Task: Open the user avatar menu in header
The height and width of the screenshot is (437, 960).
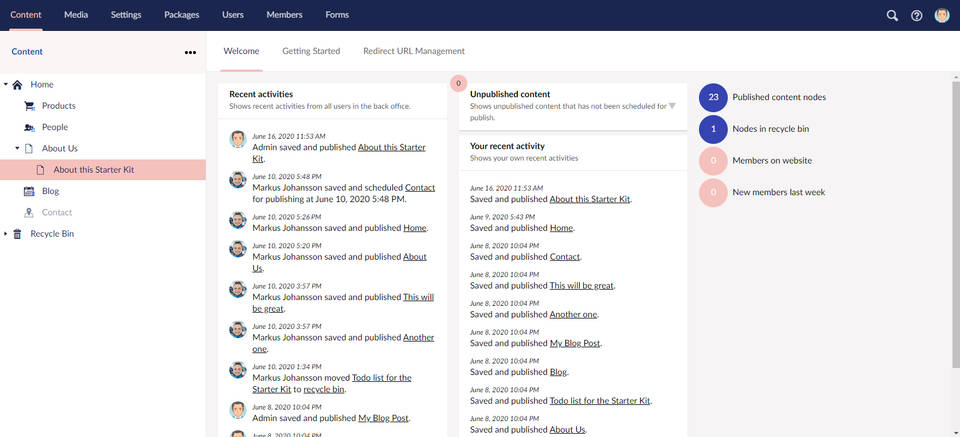Action: coord(942,15)
